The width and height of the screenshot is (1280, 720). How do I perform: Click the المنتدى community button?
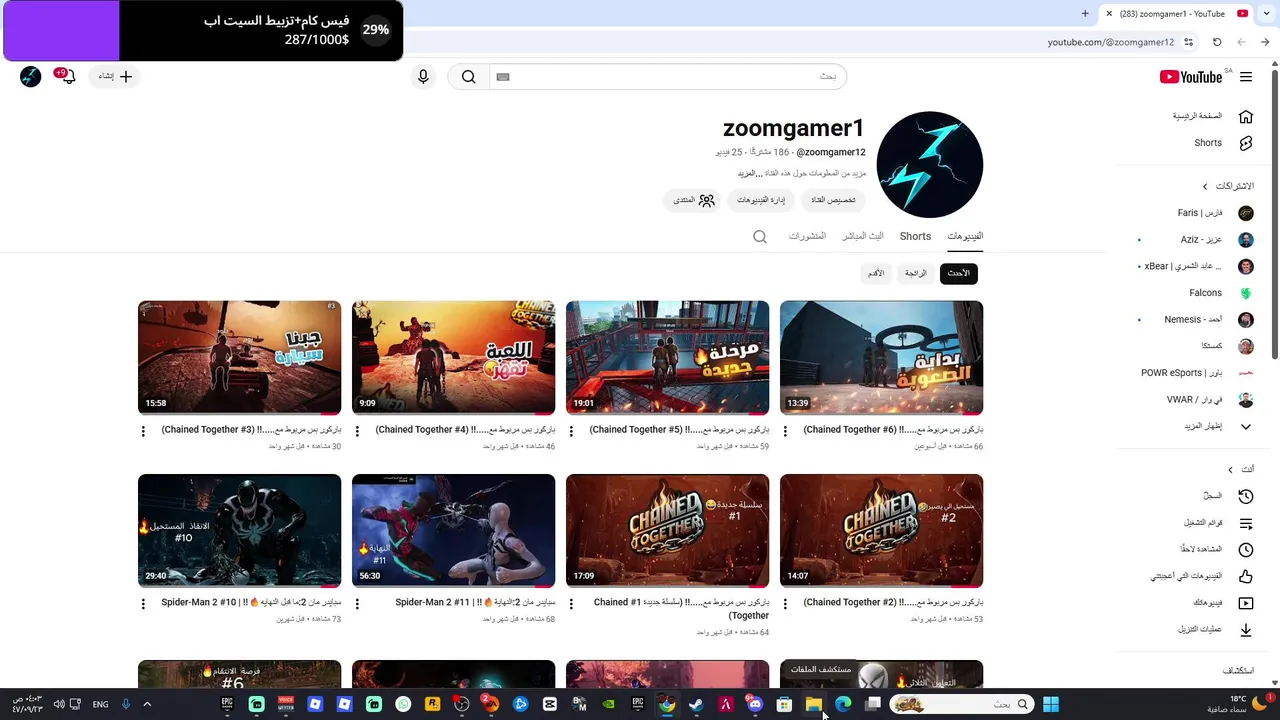tap(693, 200)
